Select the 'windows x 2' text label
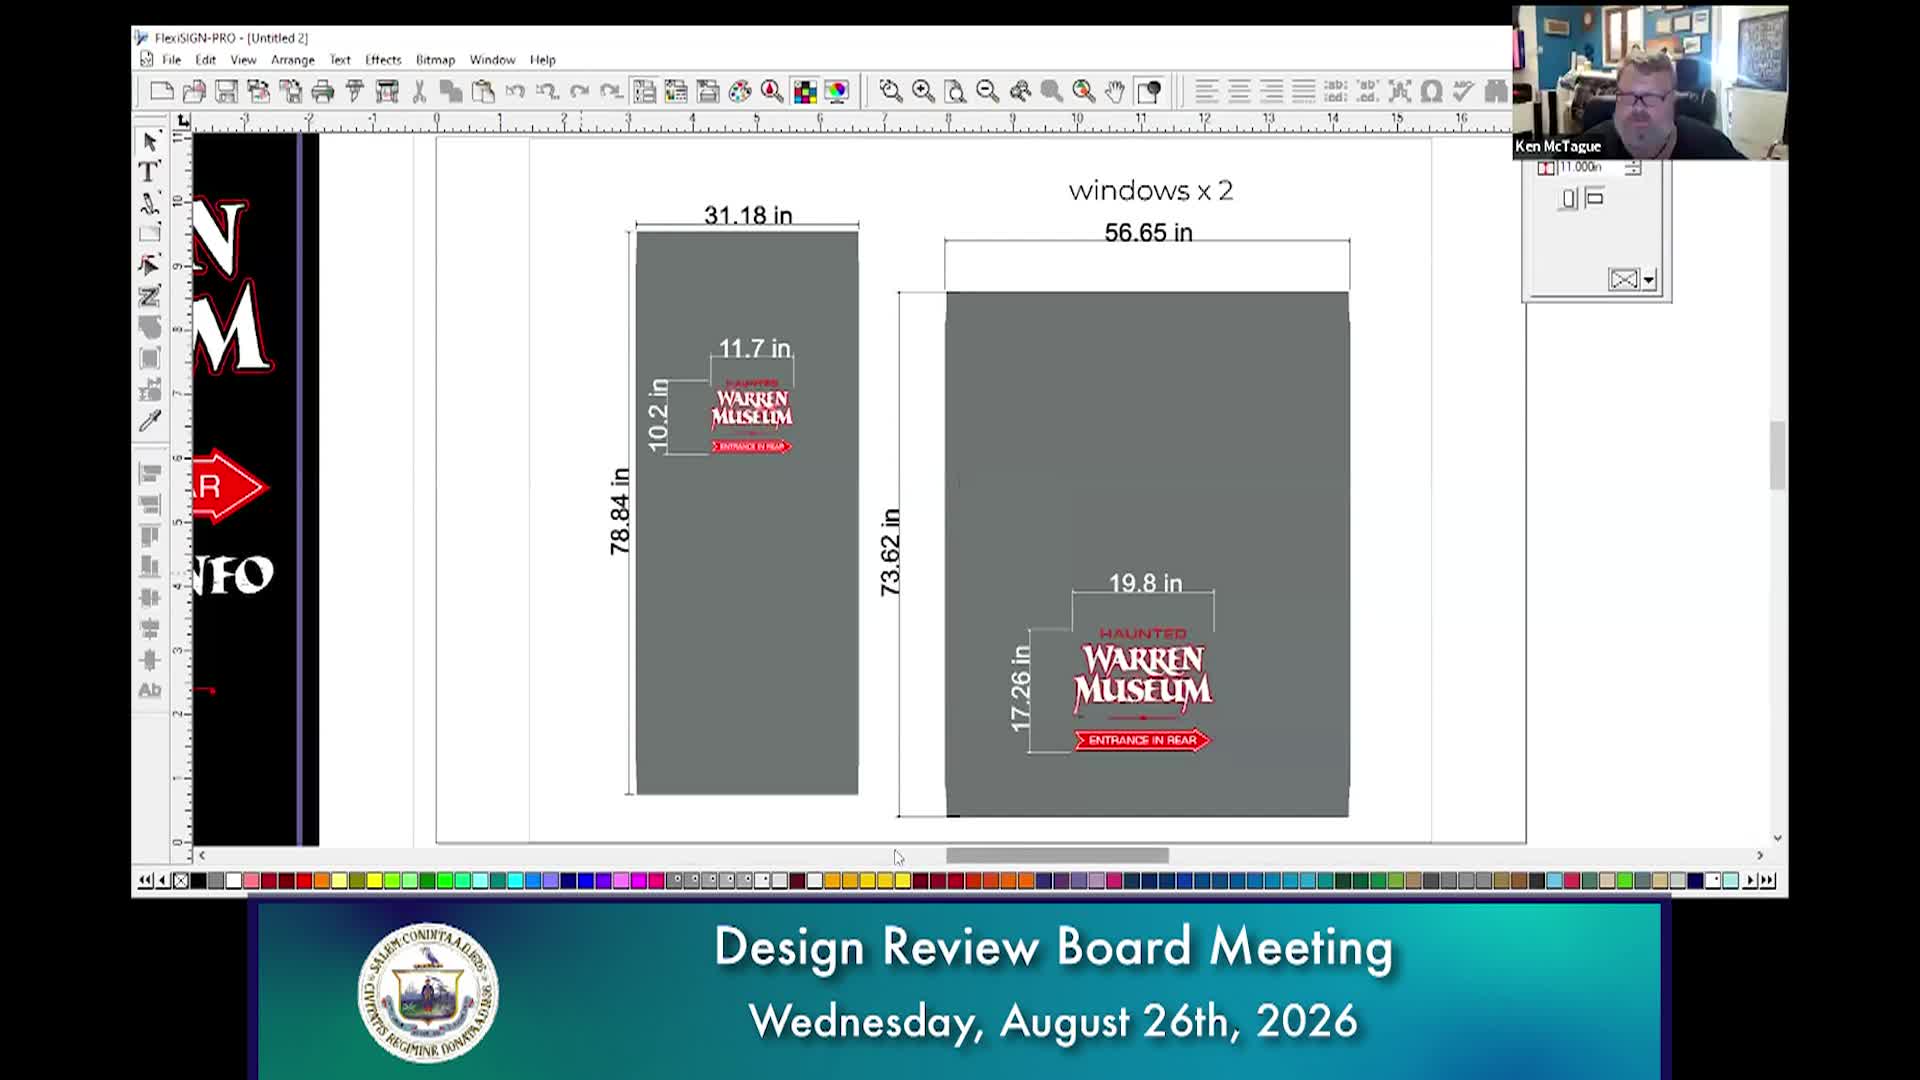 tap(1150, 190)
